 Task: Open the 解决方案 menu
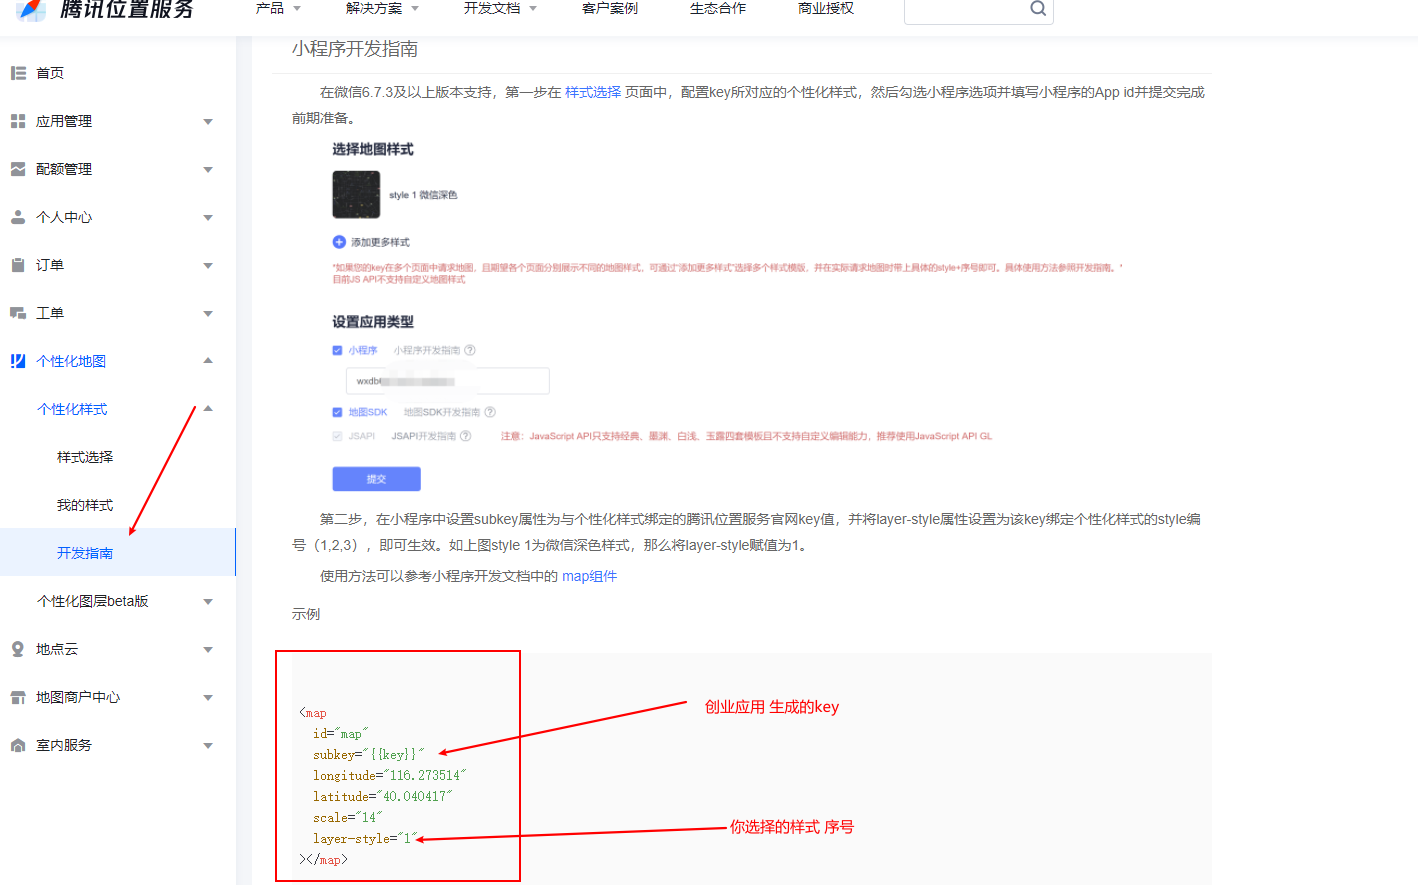[374, 12]
